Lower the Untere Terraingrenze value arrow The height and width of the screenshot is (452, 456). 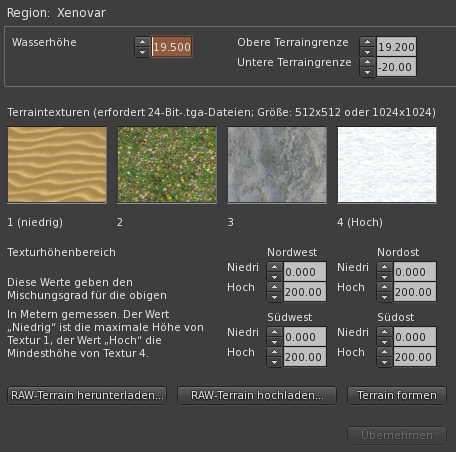367,72
